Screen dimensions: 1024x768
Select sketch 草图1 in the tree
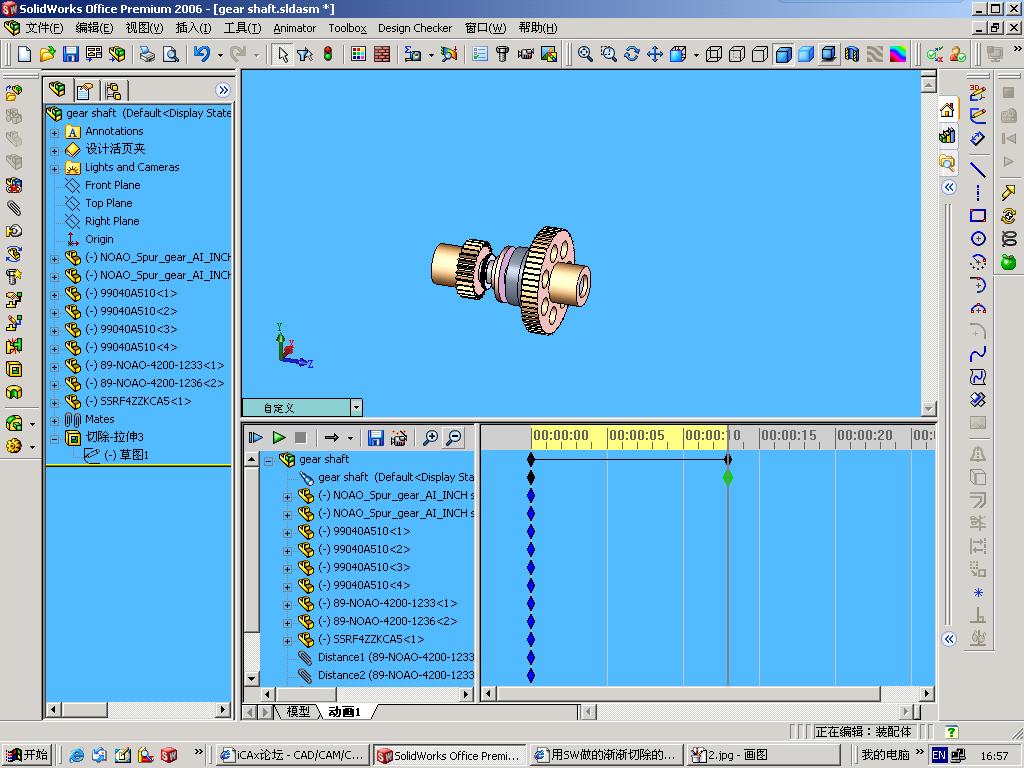pos(127,455)
